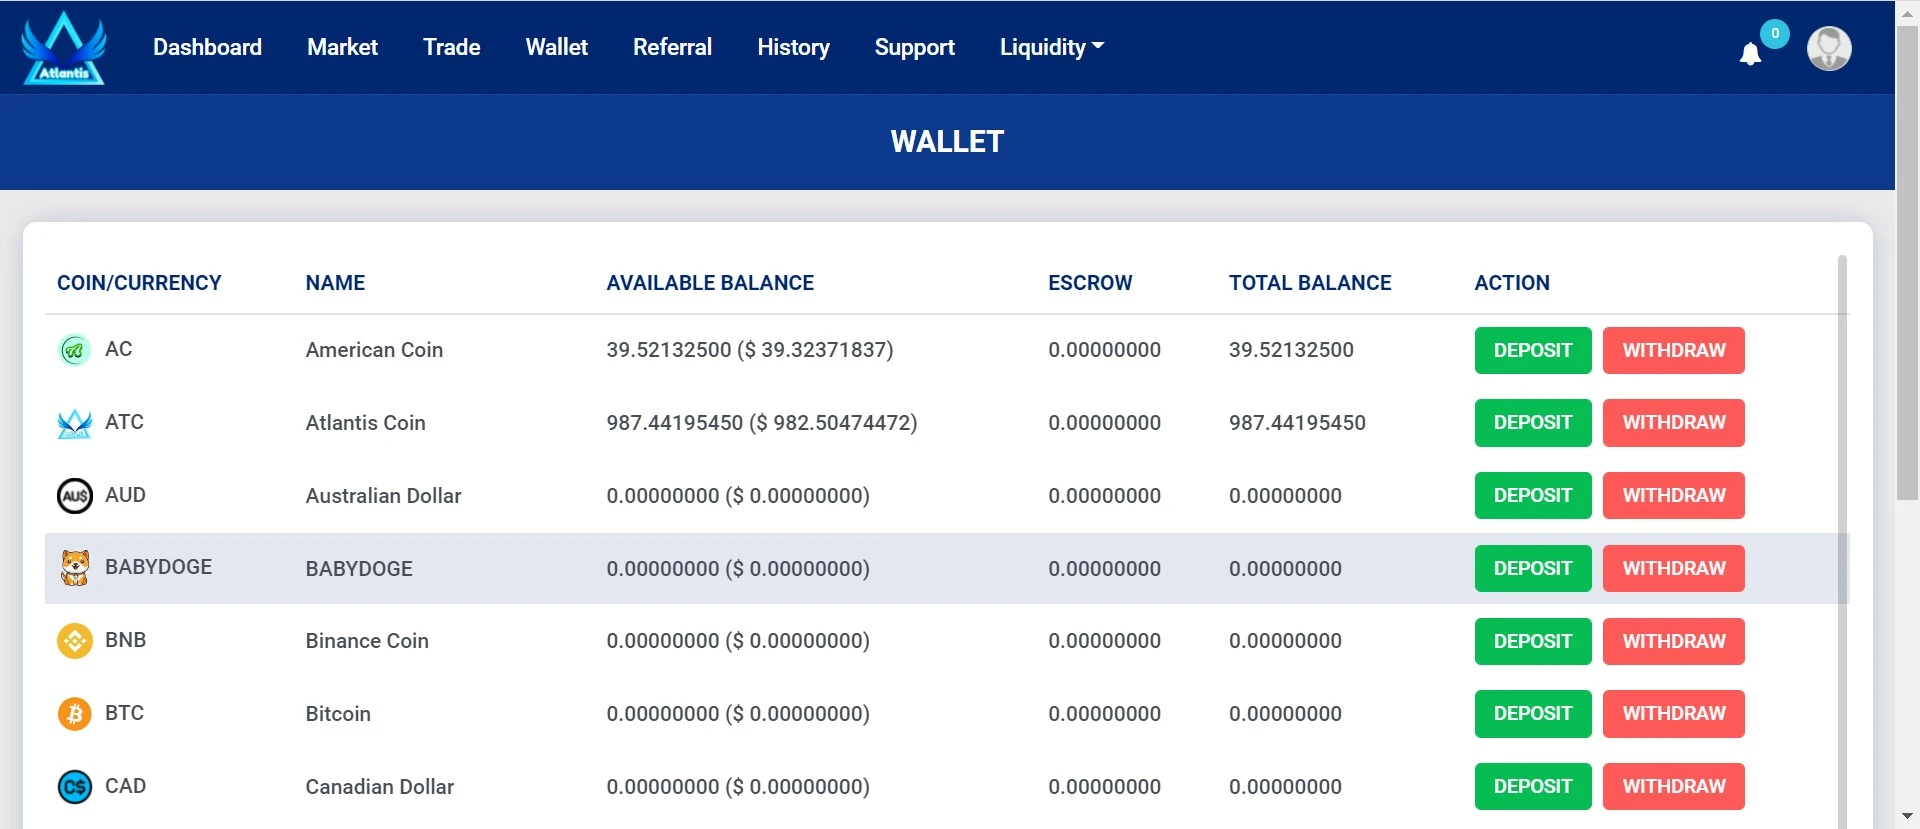
Task: Select the Australian Dollar name cell
Action: click(383, 496)
